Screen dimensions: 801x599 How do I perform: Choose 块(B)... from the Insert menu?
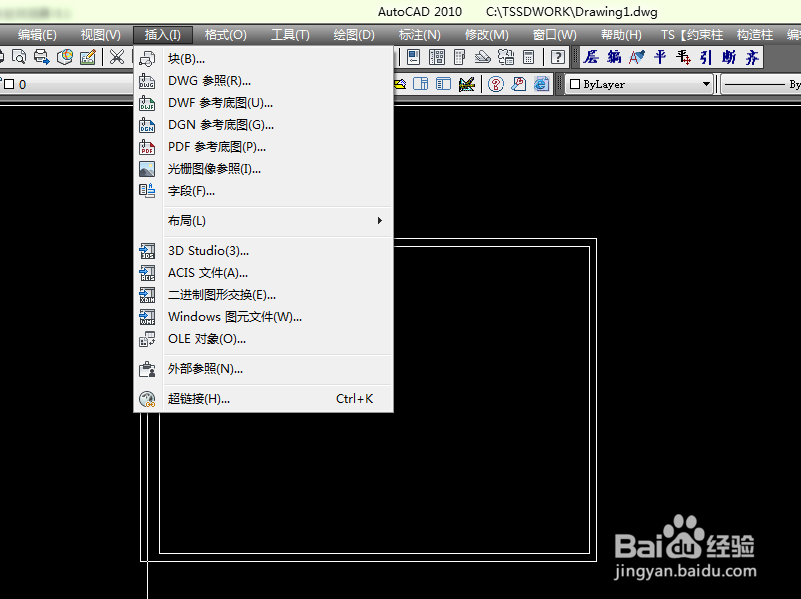pos(264,59)
